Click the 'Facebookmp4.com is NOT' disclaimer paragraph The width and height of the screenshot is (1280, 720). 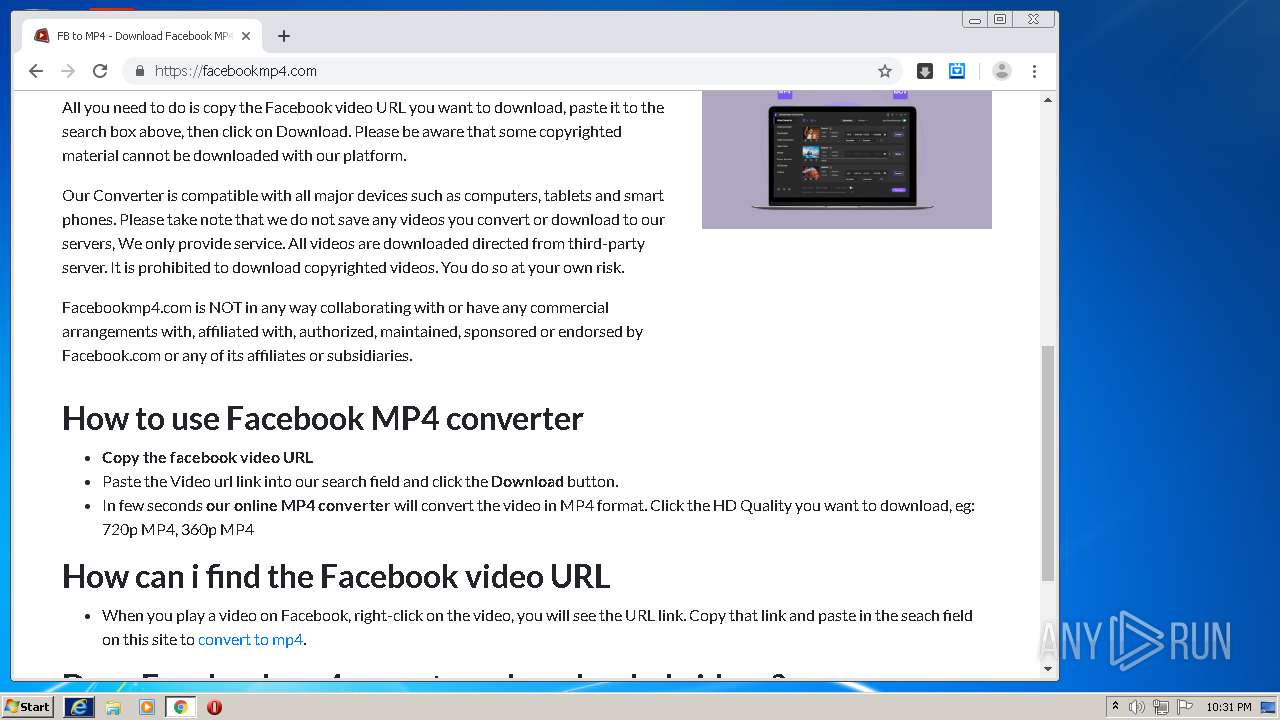pos(352,331)
